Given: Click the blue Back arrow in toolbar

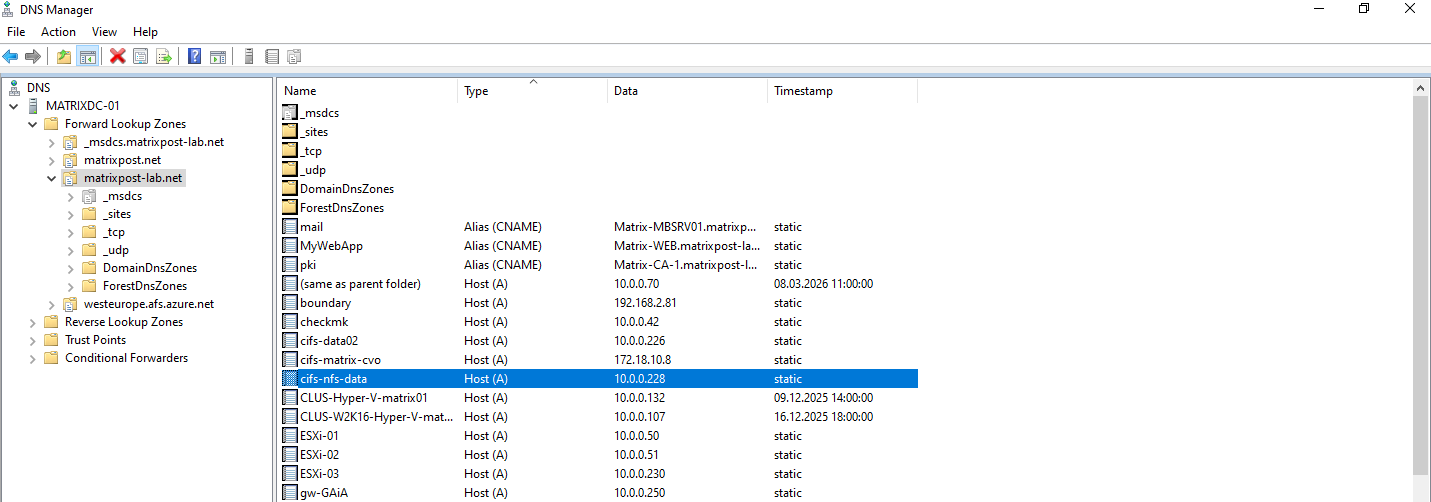Looking at the screenshot, I should 11,56.
